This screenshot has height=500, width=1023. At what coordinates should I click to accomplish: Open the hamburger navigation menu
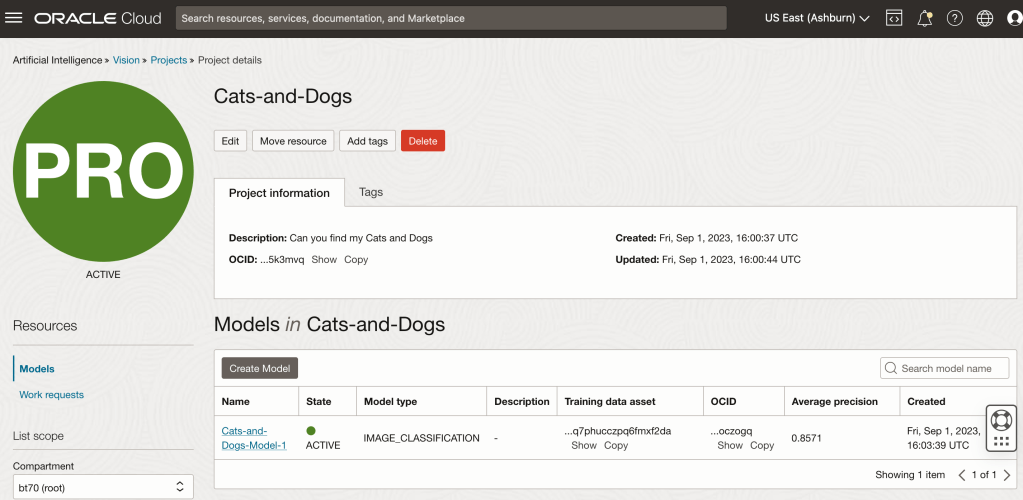[x=14, y=18]
